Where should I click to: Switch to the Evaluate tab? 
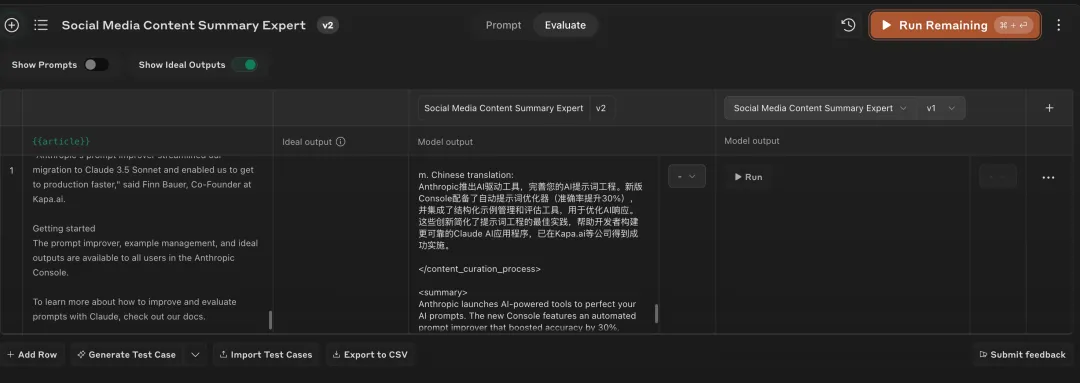click(x=565, y=25)
